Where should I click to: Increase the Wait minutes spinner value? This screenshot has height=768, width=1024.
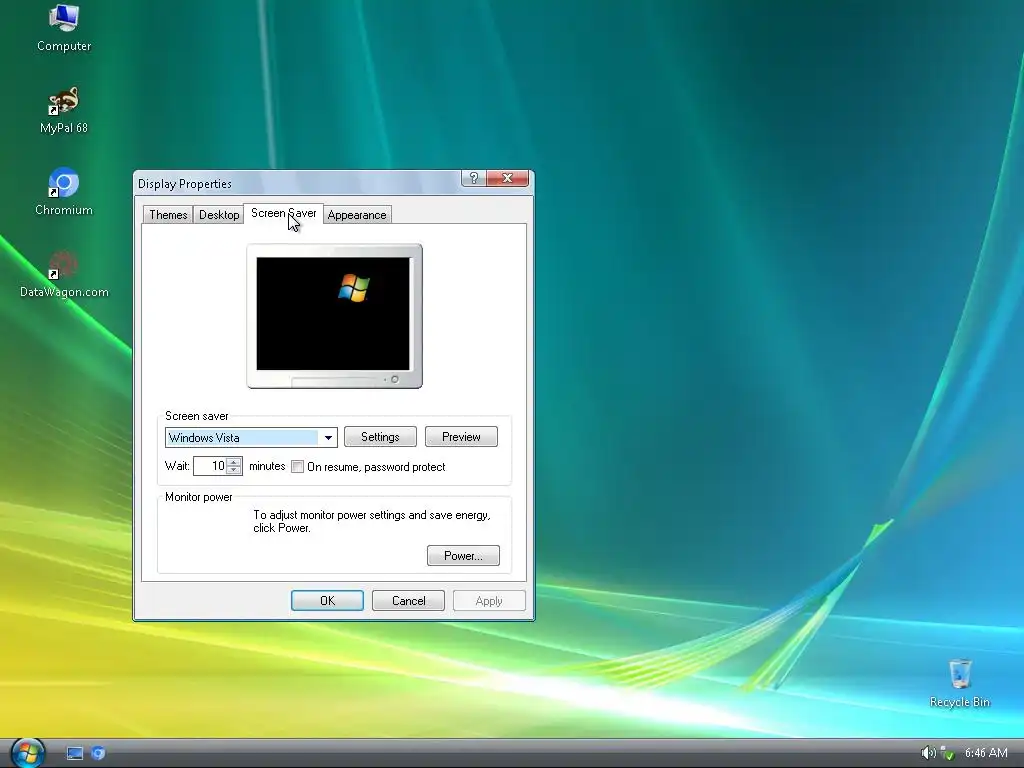coord(234,461)
